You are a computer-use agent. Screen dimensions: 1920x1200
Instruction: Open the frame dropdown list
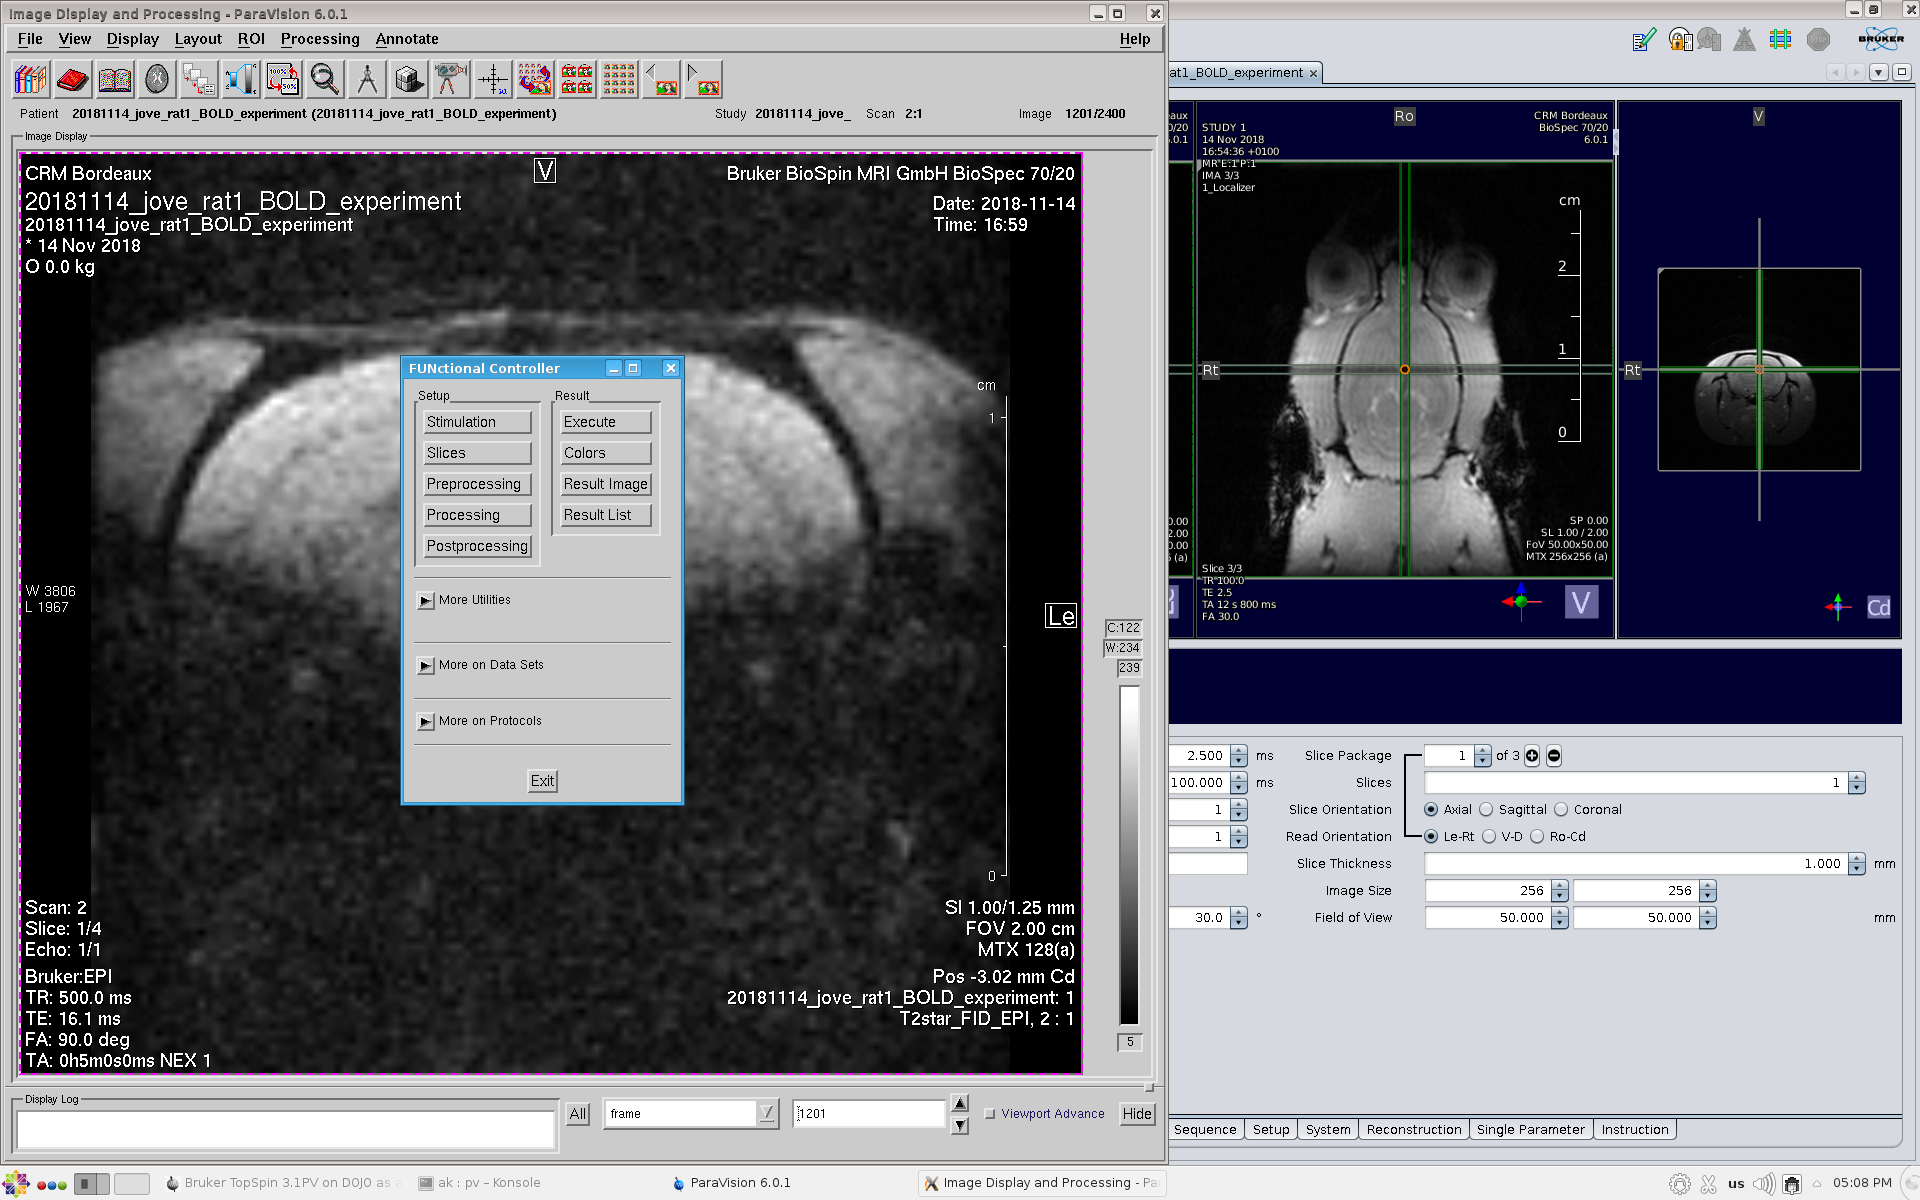point(766,1113)
